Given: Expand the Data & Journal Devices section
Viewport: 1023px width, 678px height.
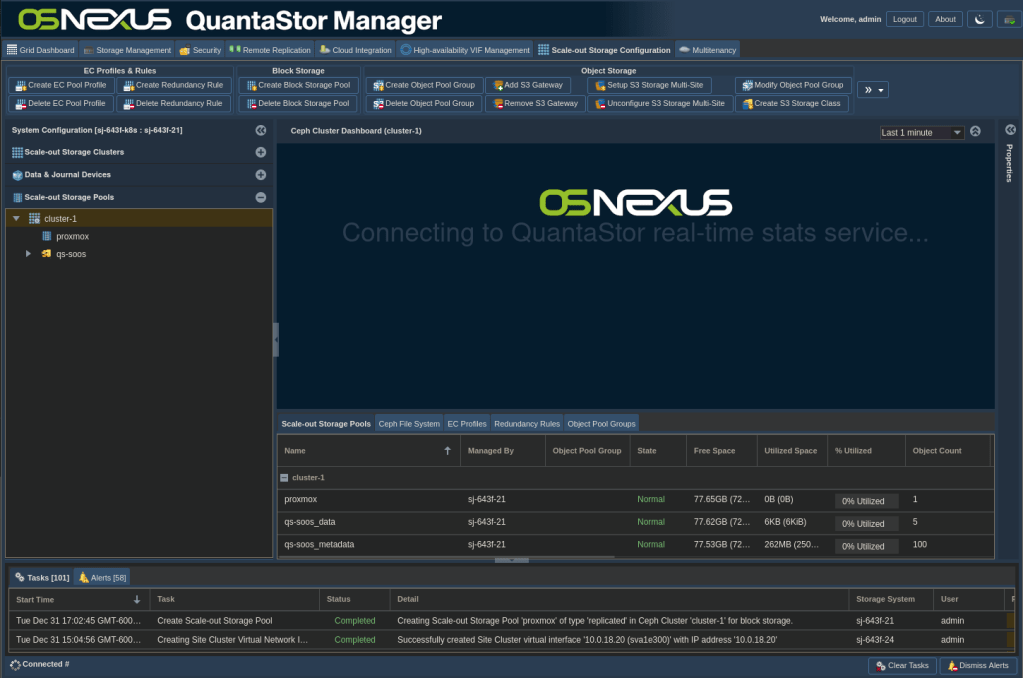Looking at the screenshot, I should 261,175.
